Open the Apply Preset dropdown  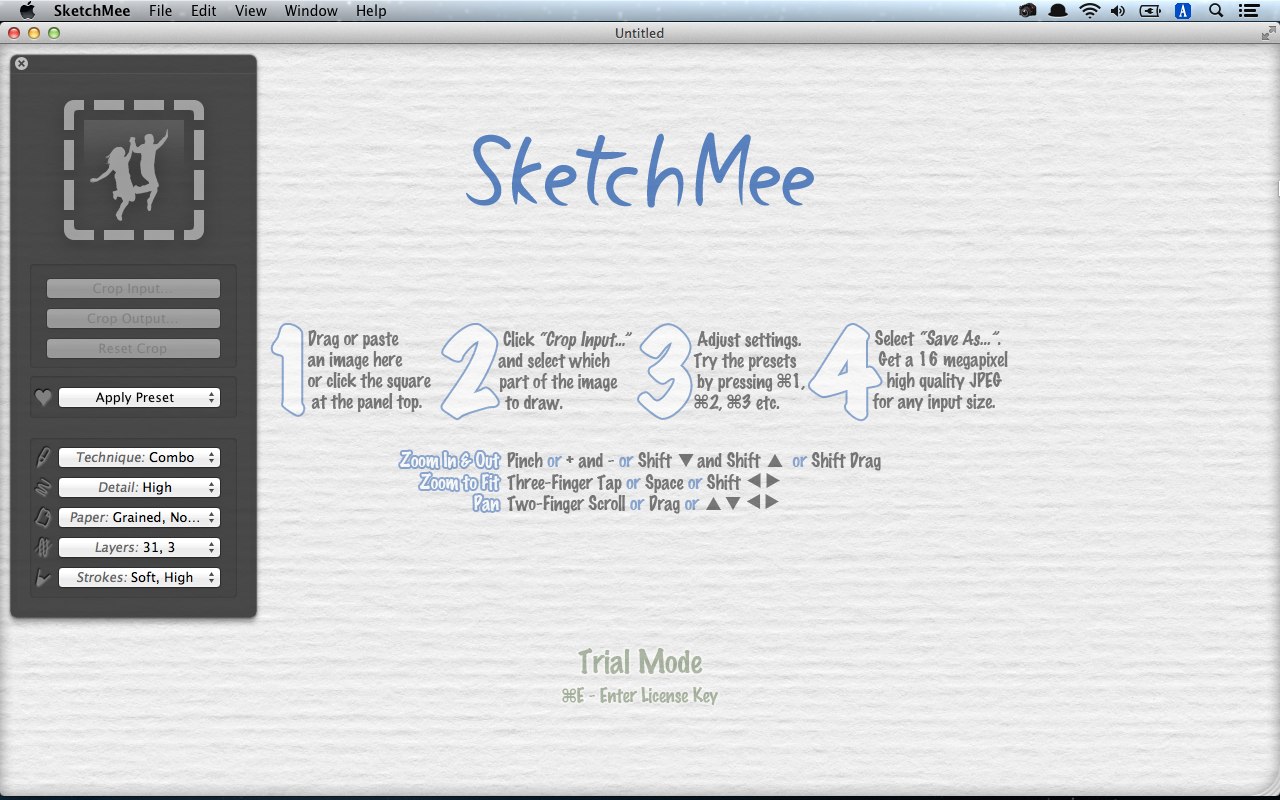point(139,398)
